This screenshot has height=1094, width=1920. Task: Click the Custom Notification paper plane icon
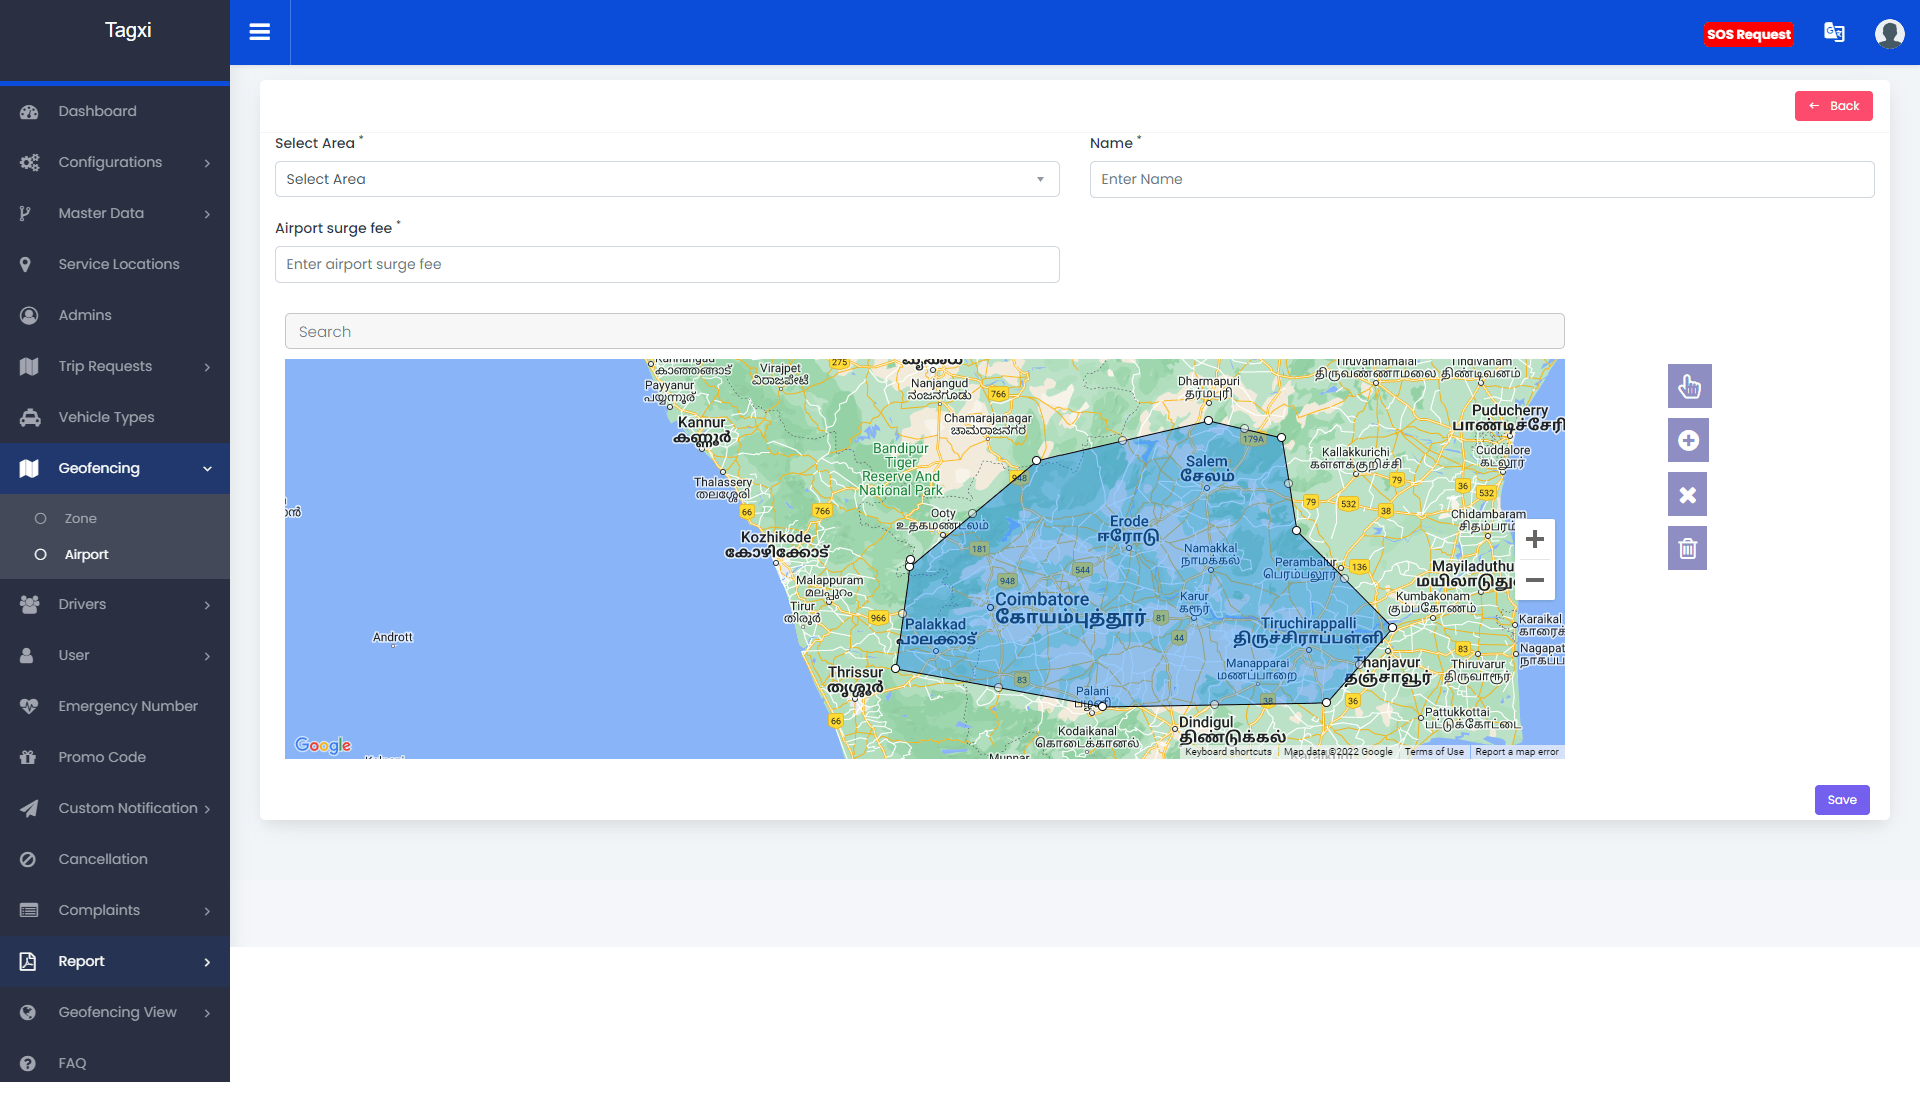(29, 809)
